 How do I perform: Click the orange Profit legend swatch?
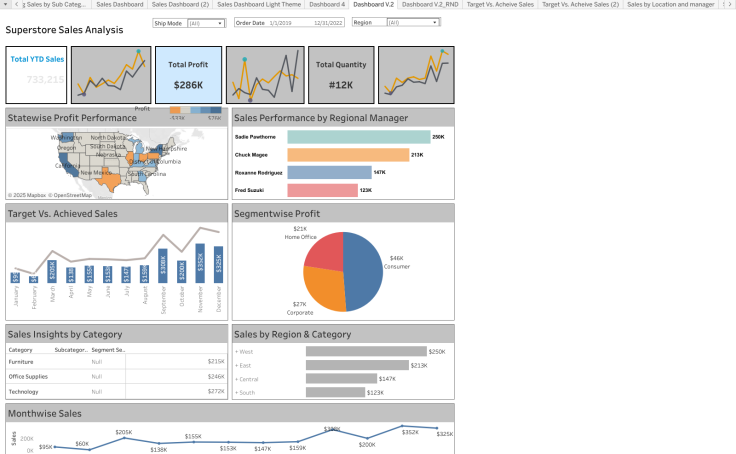click(x=175, y=110)
